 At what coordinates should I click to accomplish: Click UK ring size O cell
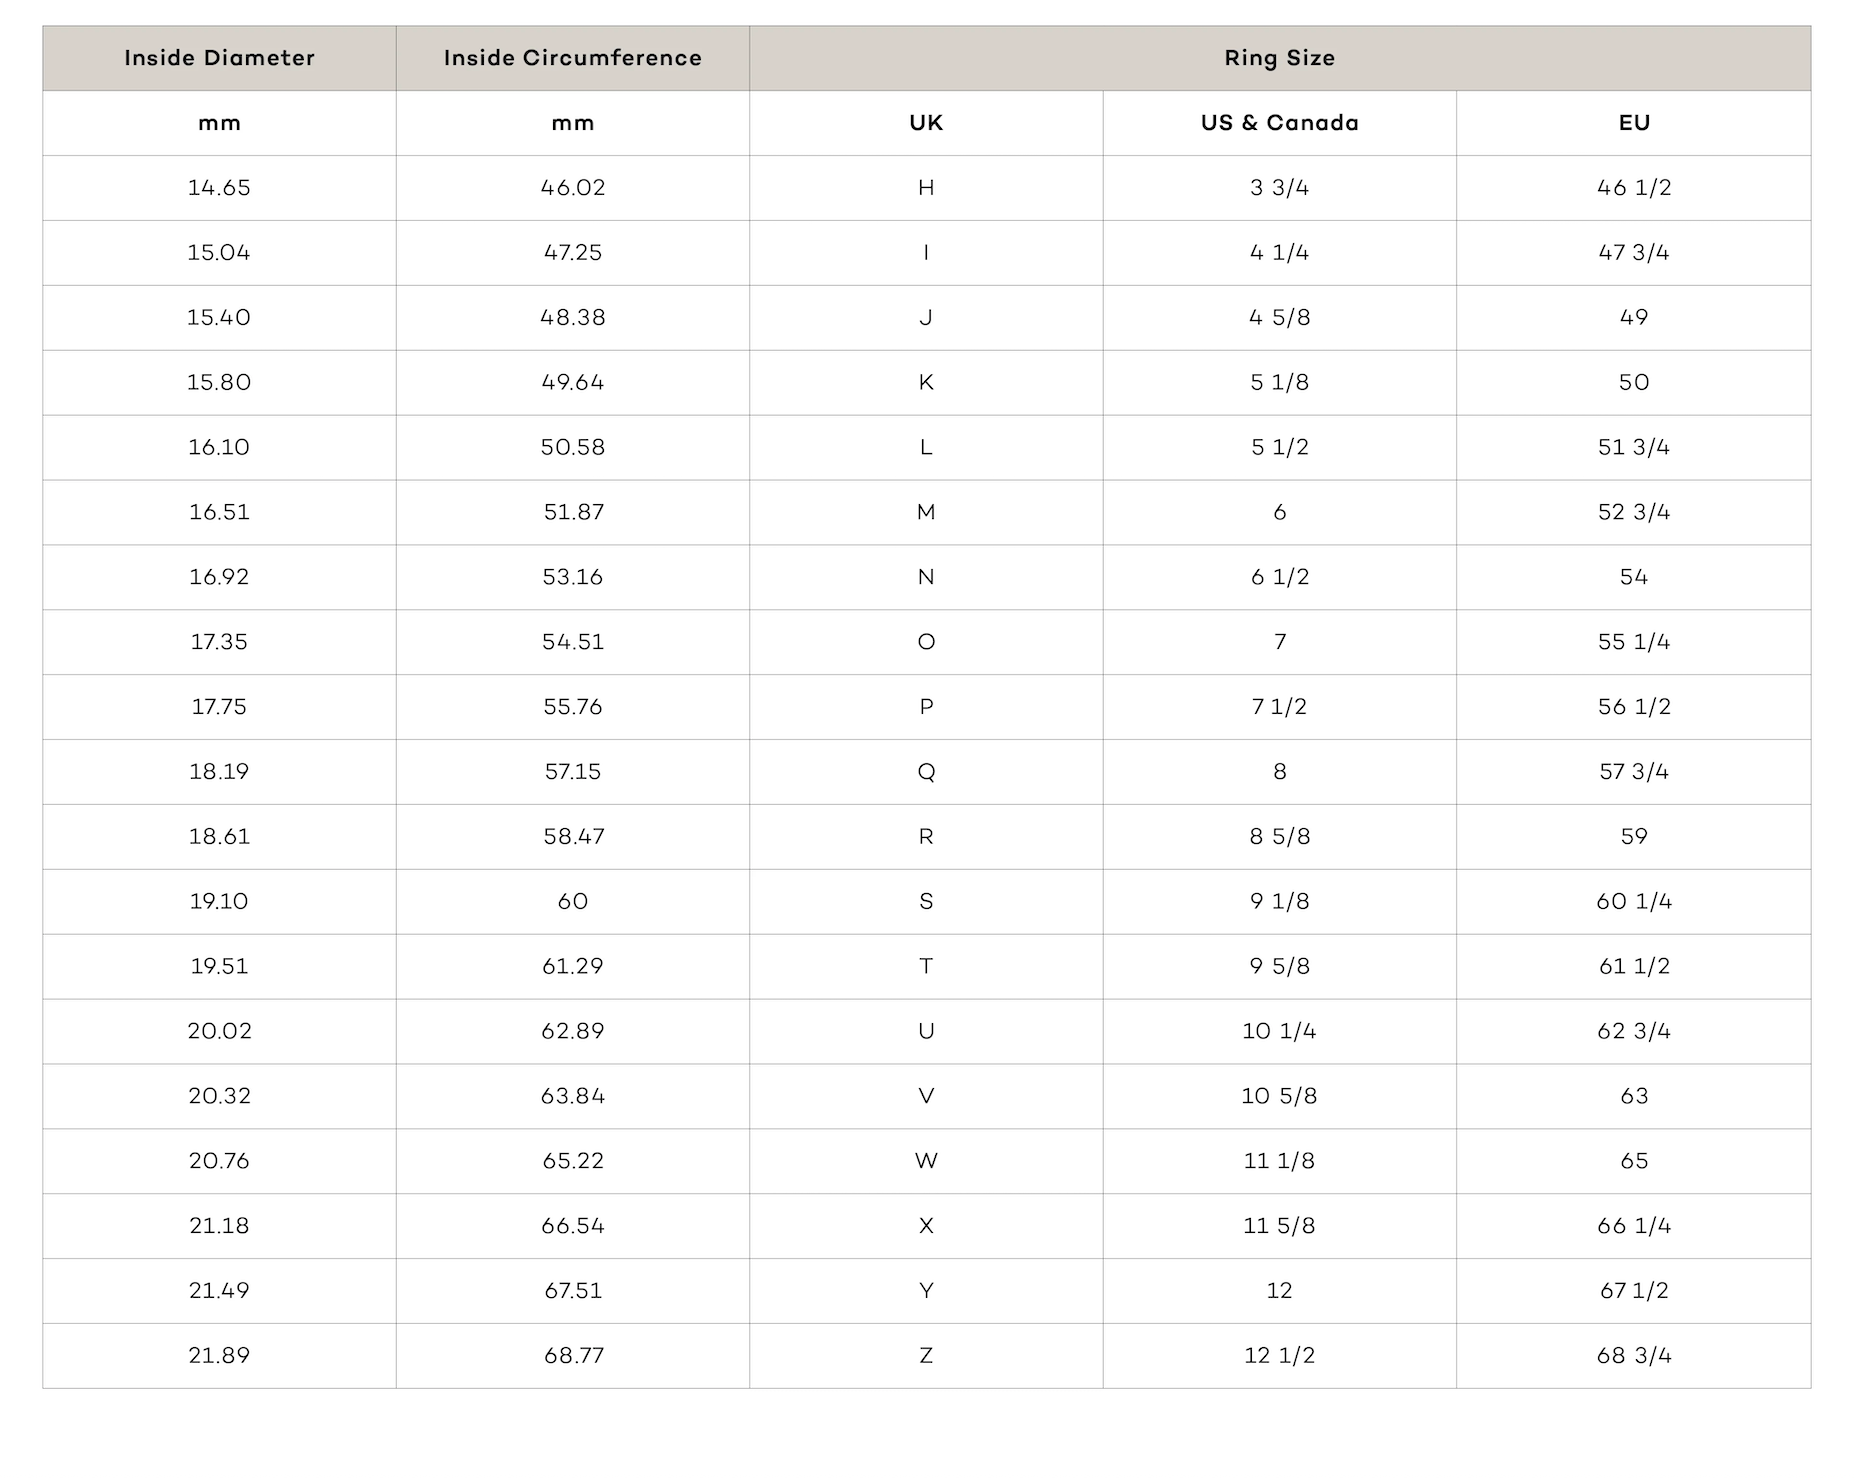coord(926,642)
